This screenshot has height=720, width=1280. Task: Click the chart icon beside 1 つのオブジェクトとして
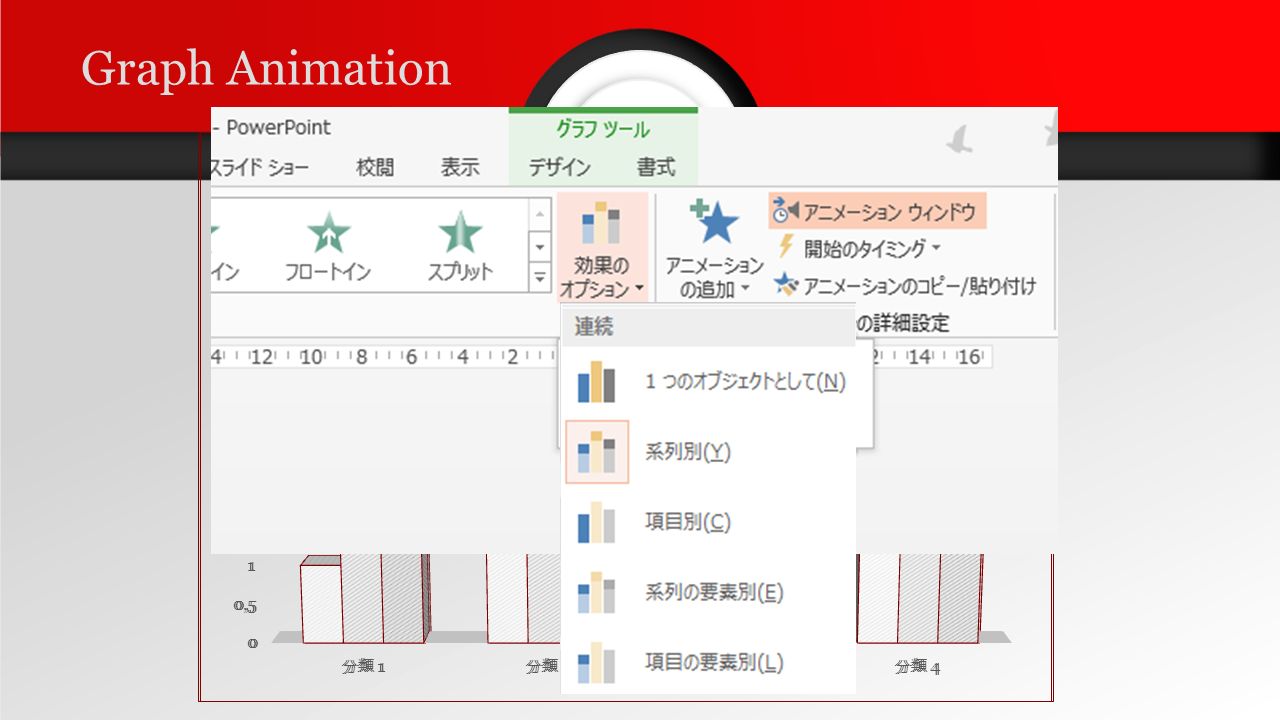pyautogui.click(x=597, y=382)
